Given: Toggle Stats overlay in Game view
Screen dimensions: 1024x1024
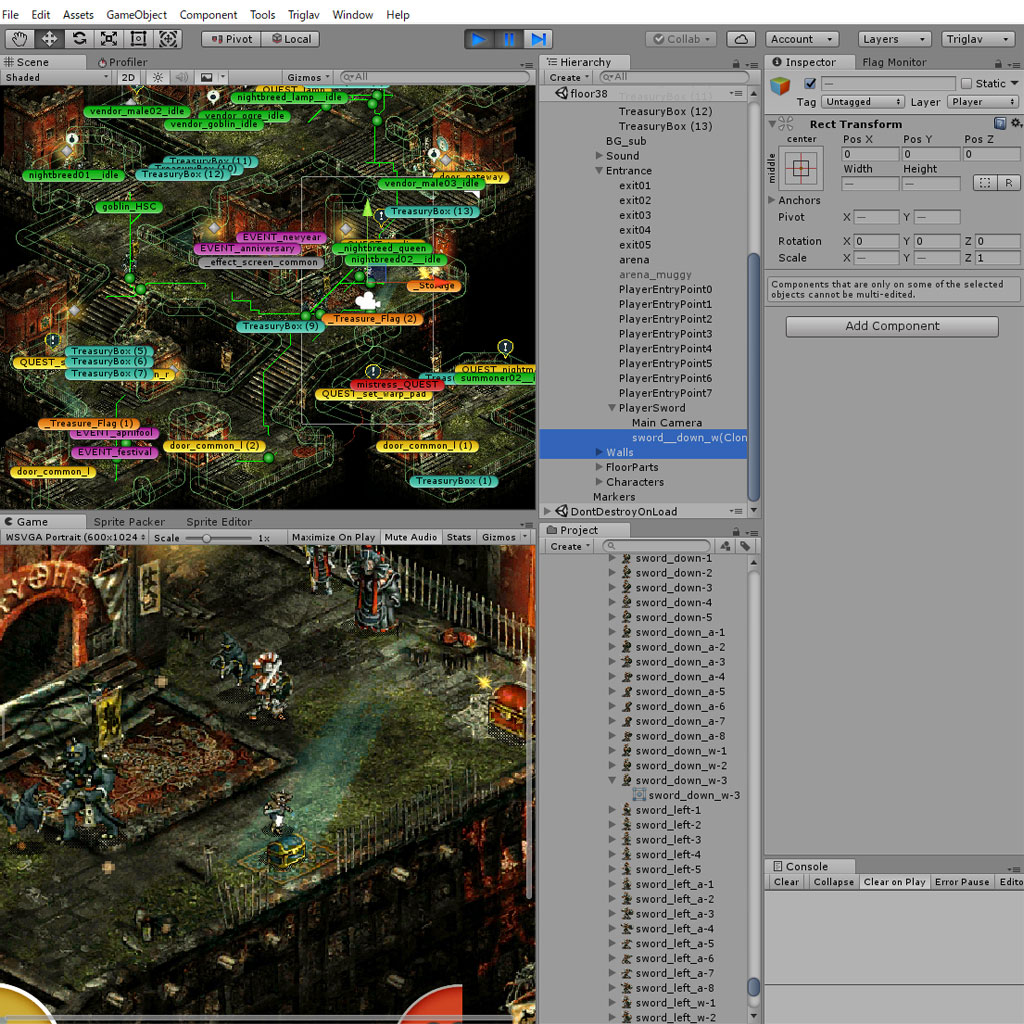Looking at the screenshot, I should [458, 537].
